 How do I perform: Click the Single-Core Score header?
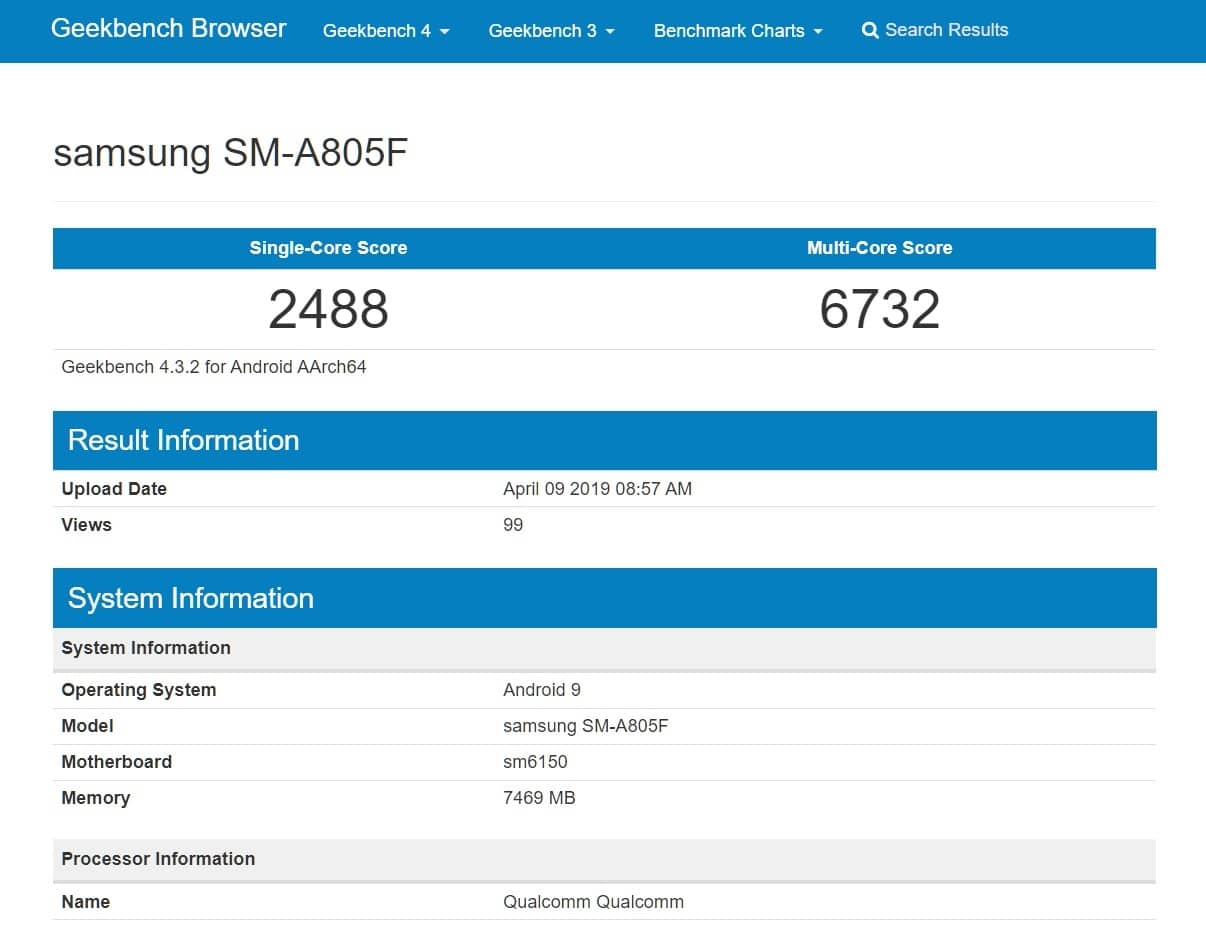(x=328, y=248)
